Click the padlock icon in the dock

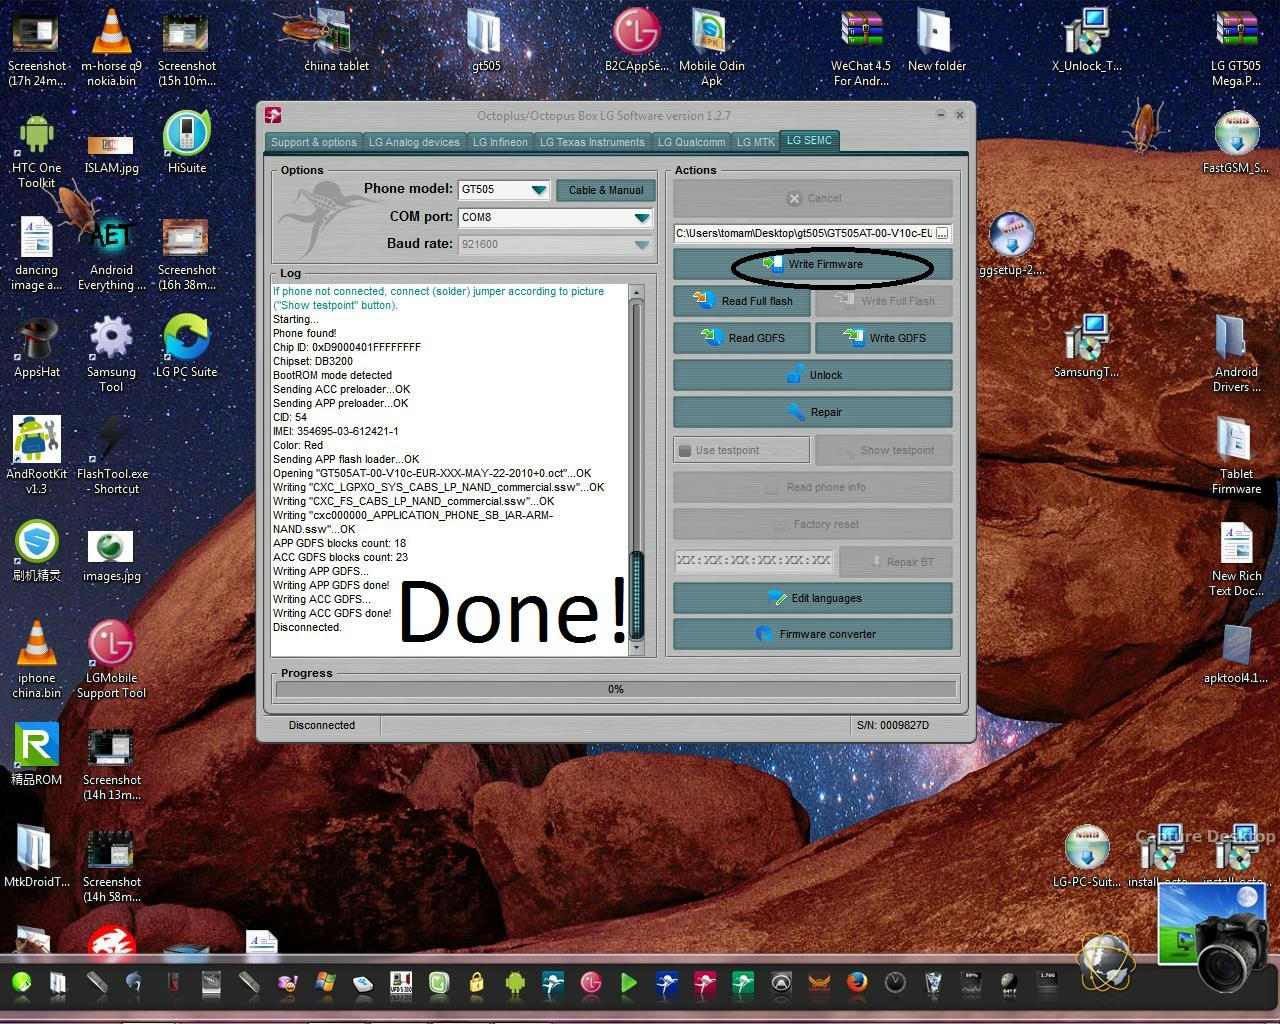(x=476, y=982)
